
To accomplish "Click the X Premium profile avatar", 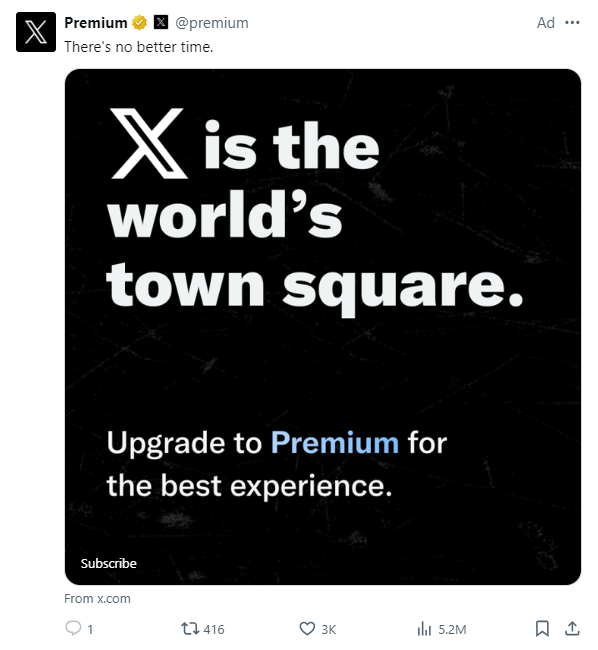I will (x=36, y=32).
